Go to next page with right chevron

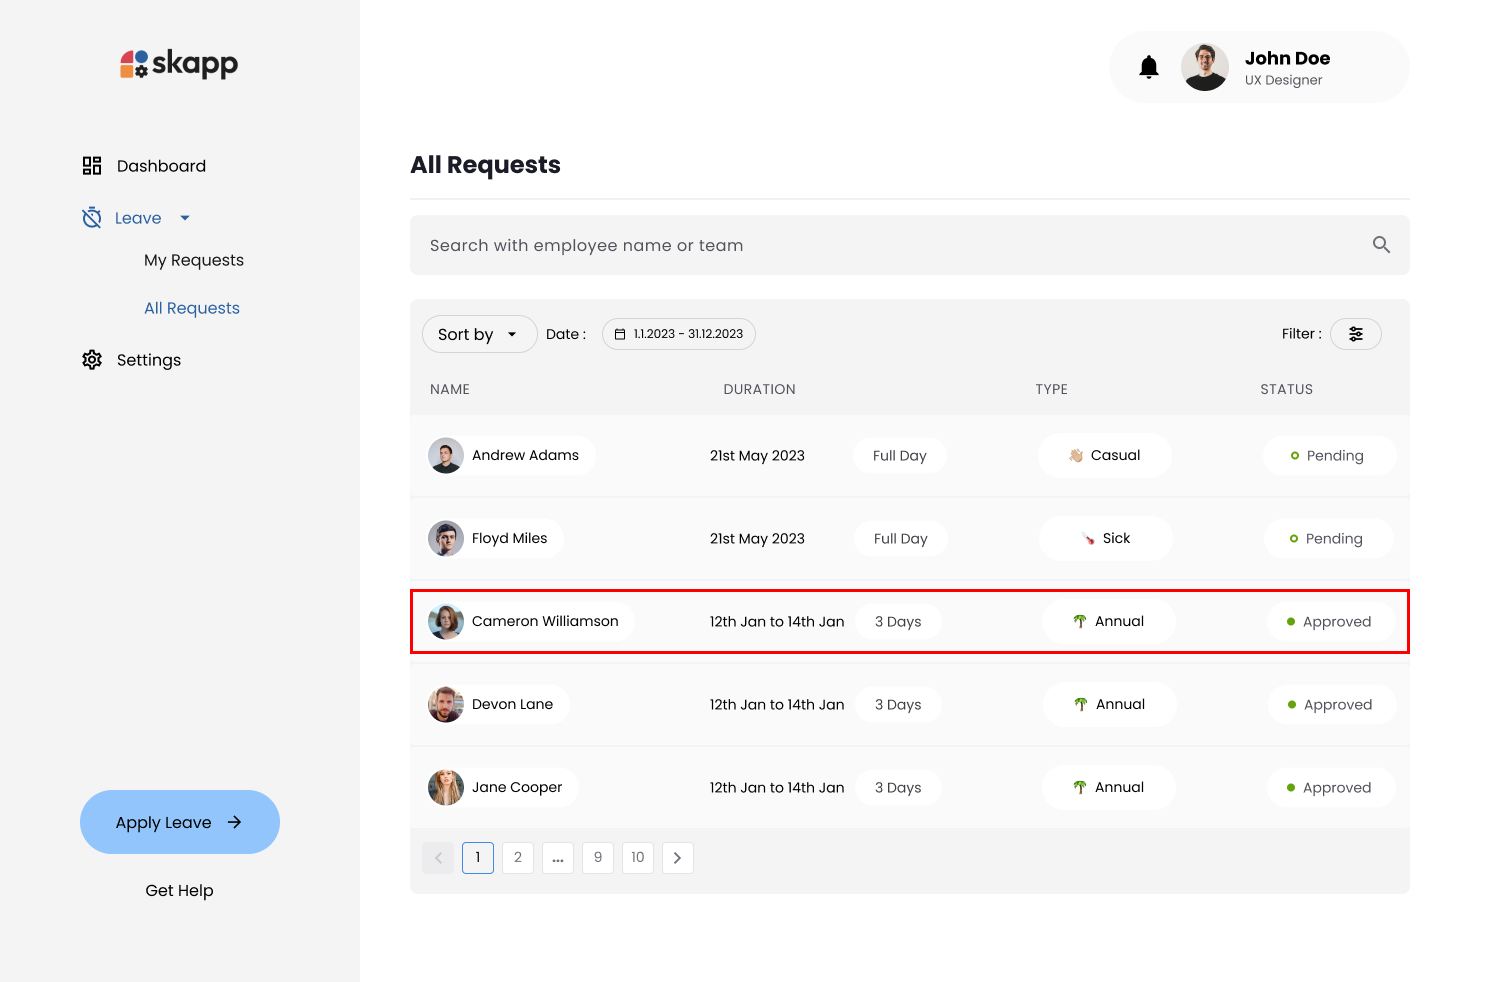[677, 858]
